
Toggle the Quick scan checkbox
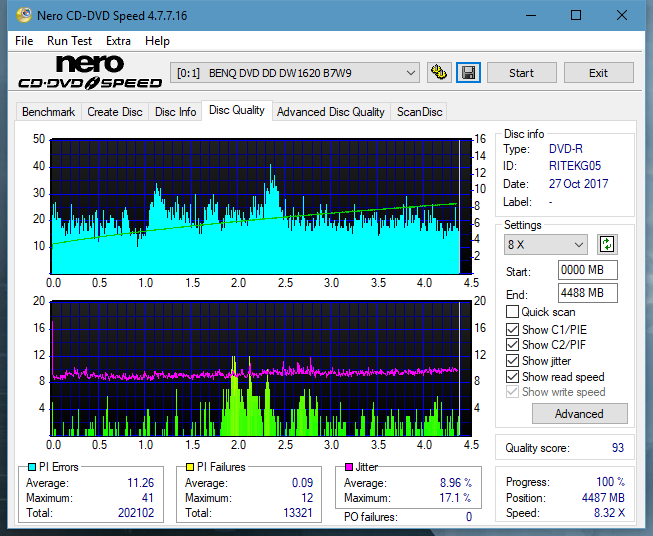click(x=512, y=312)
